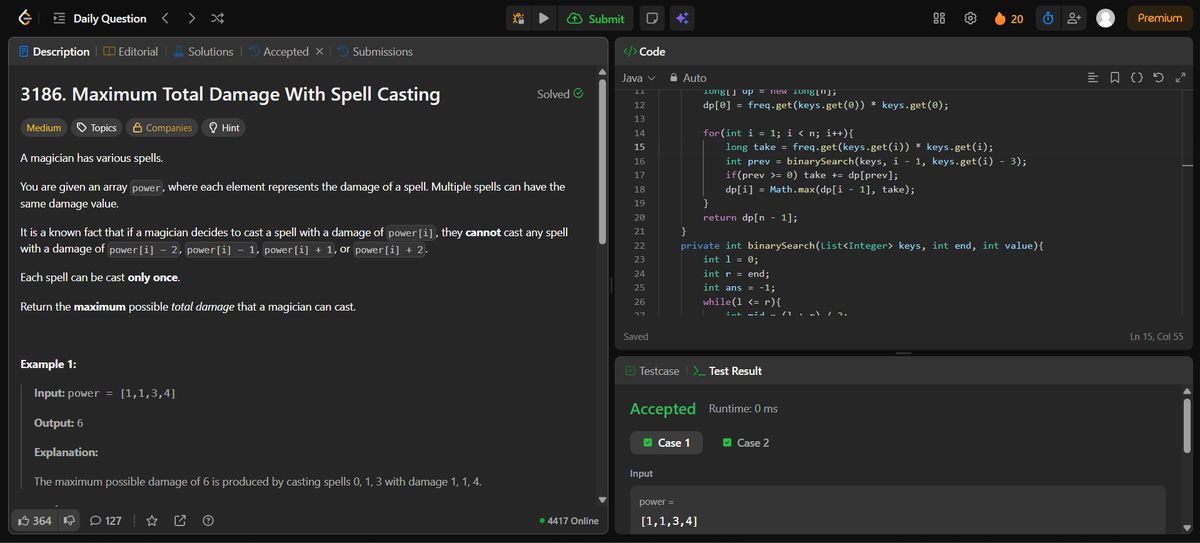The image size is (1200, 543).
Task: Format code with the align-lines icon
Action: pyautogui.click(x=1092, y=78)
